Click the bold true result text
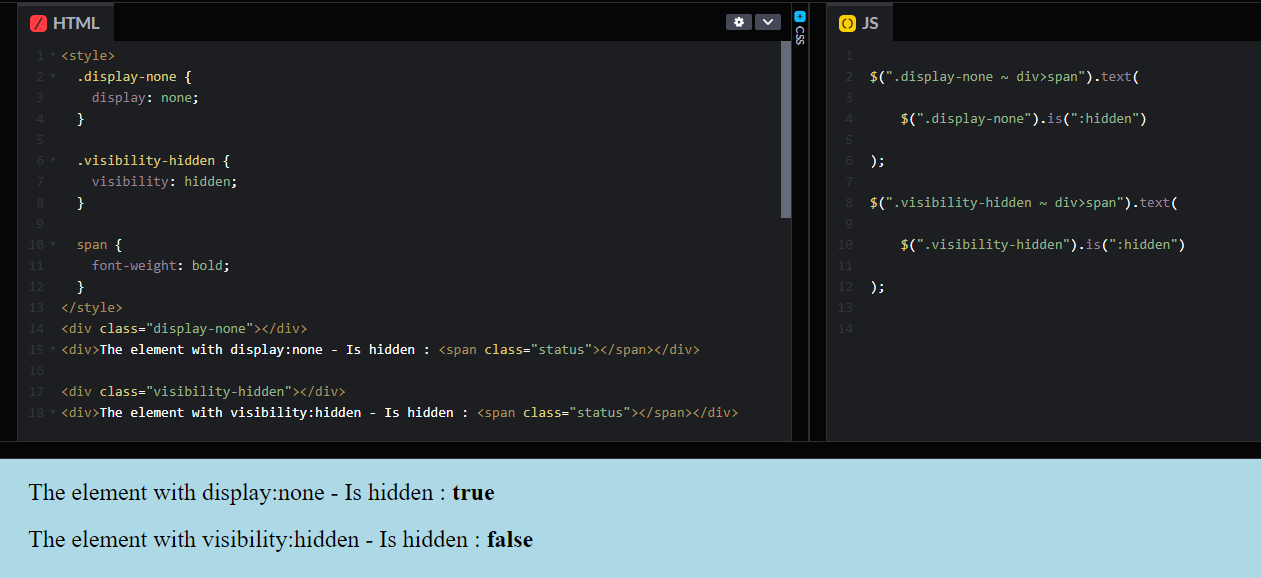Screen dimensions: 1261x578 coord(472,492)
